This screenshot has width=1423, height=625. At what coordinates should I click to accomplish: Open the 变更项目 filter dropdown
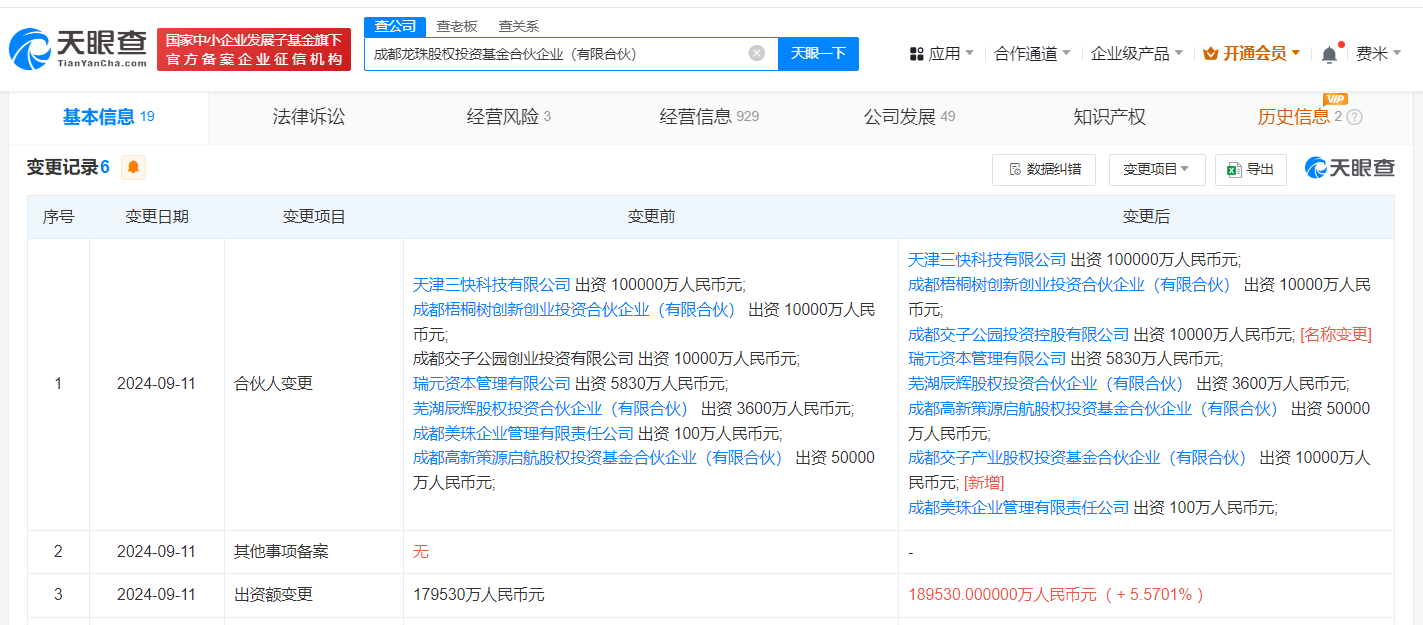[1156, 169]
